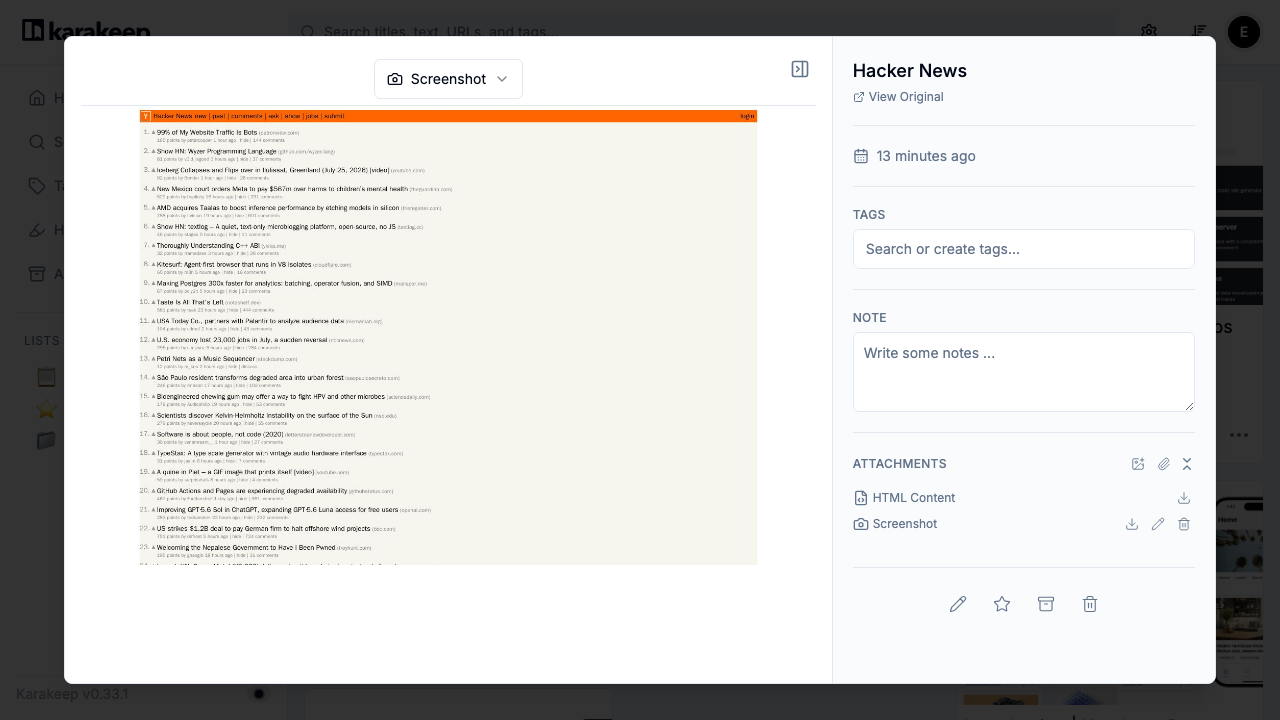1280x720 pixels.
Task: Toggle the dark mode switch near version text
Action: pyautogui.click(x=259, y=694)
